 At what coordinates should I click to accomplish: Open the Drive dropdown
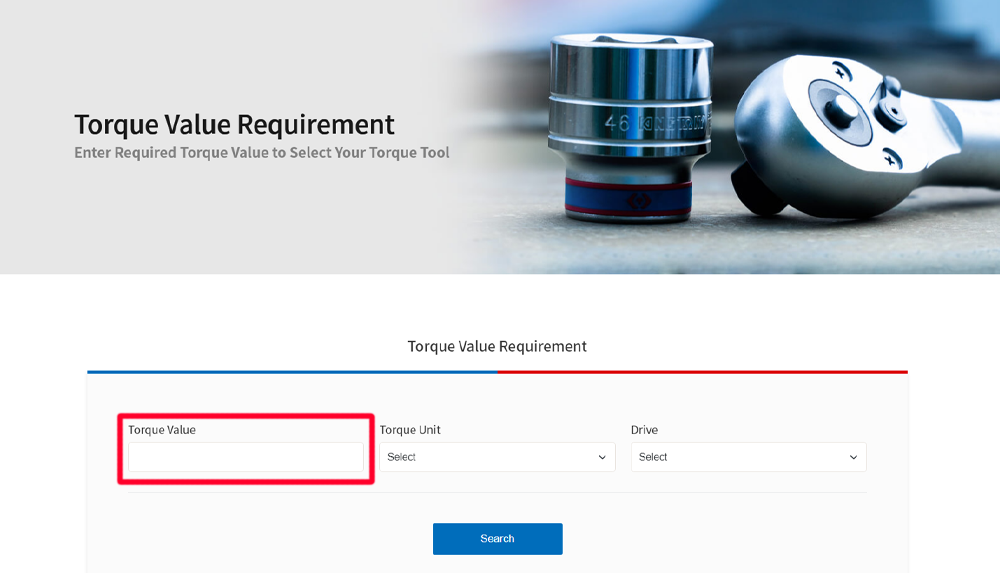pos(748,457)
